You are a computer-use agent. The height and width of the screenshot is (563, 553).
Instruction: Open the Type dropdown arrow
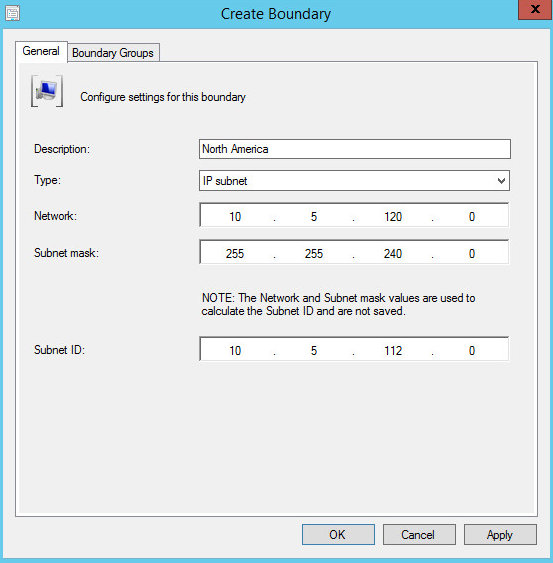tap(501, 181)
